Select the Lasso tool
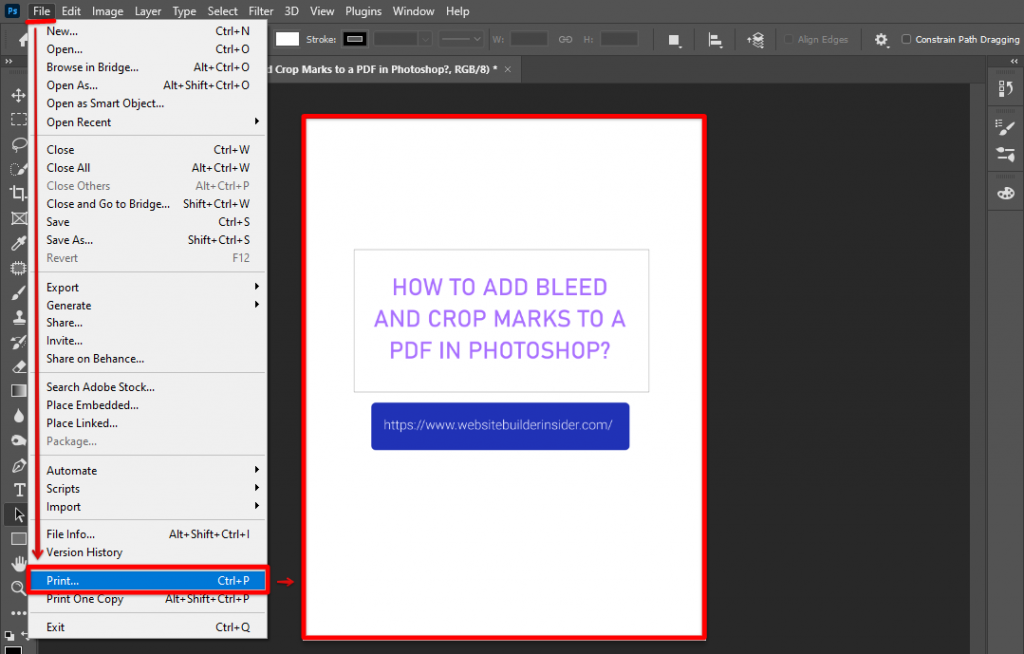This screenshot has height=654, width=1024. point(18,143)
